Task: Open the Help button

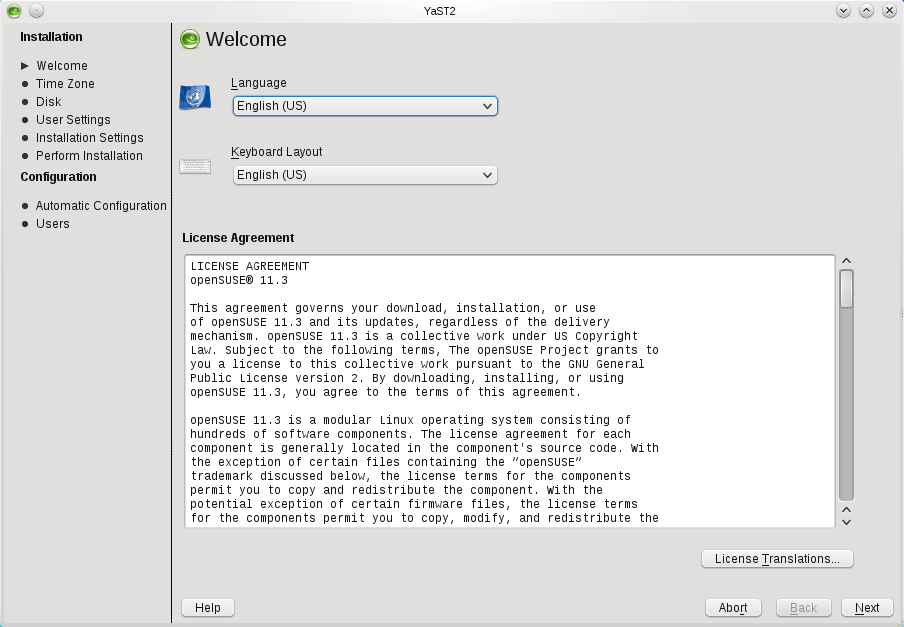Action: click(208, 607)
